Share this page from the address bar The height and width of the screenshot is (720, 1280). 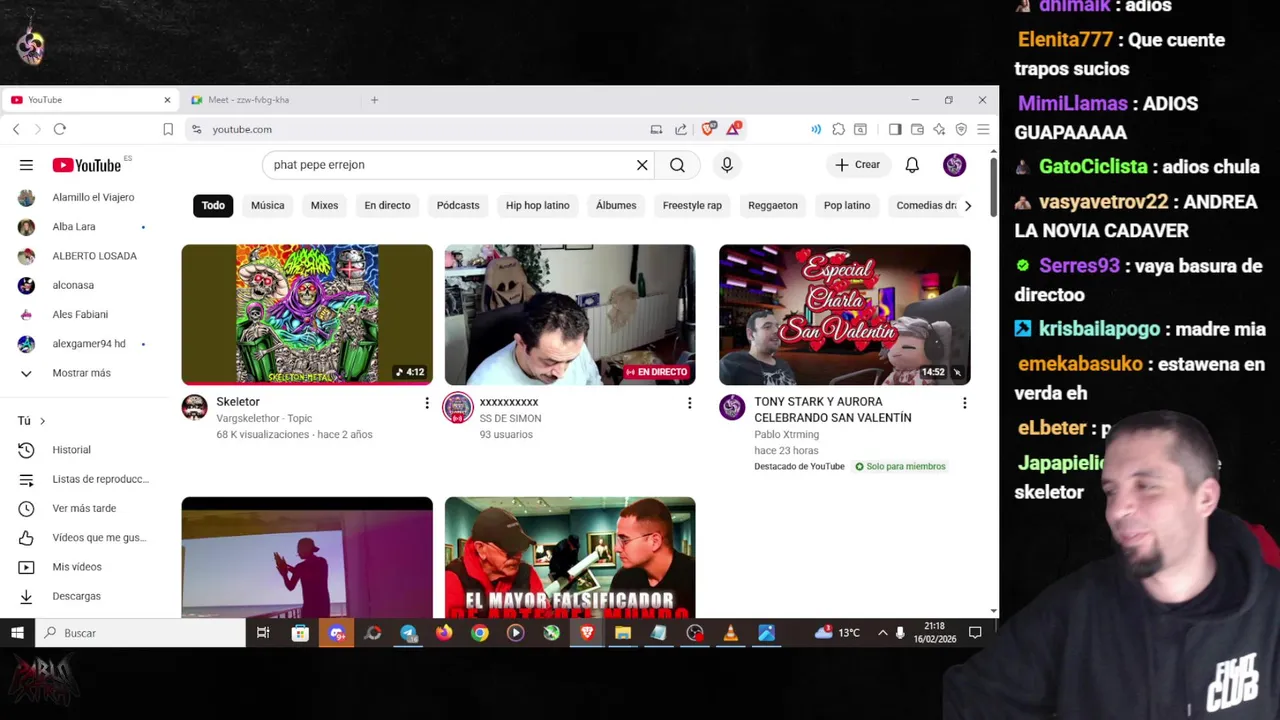point(681,129)
